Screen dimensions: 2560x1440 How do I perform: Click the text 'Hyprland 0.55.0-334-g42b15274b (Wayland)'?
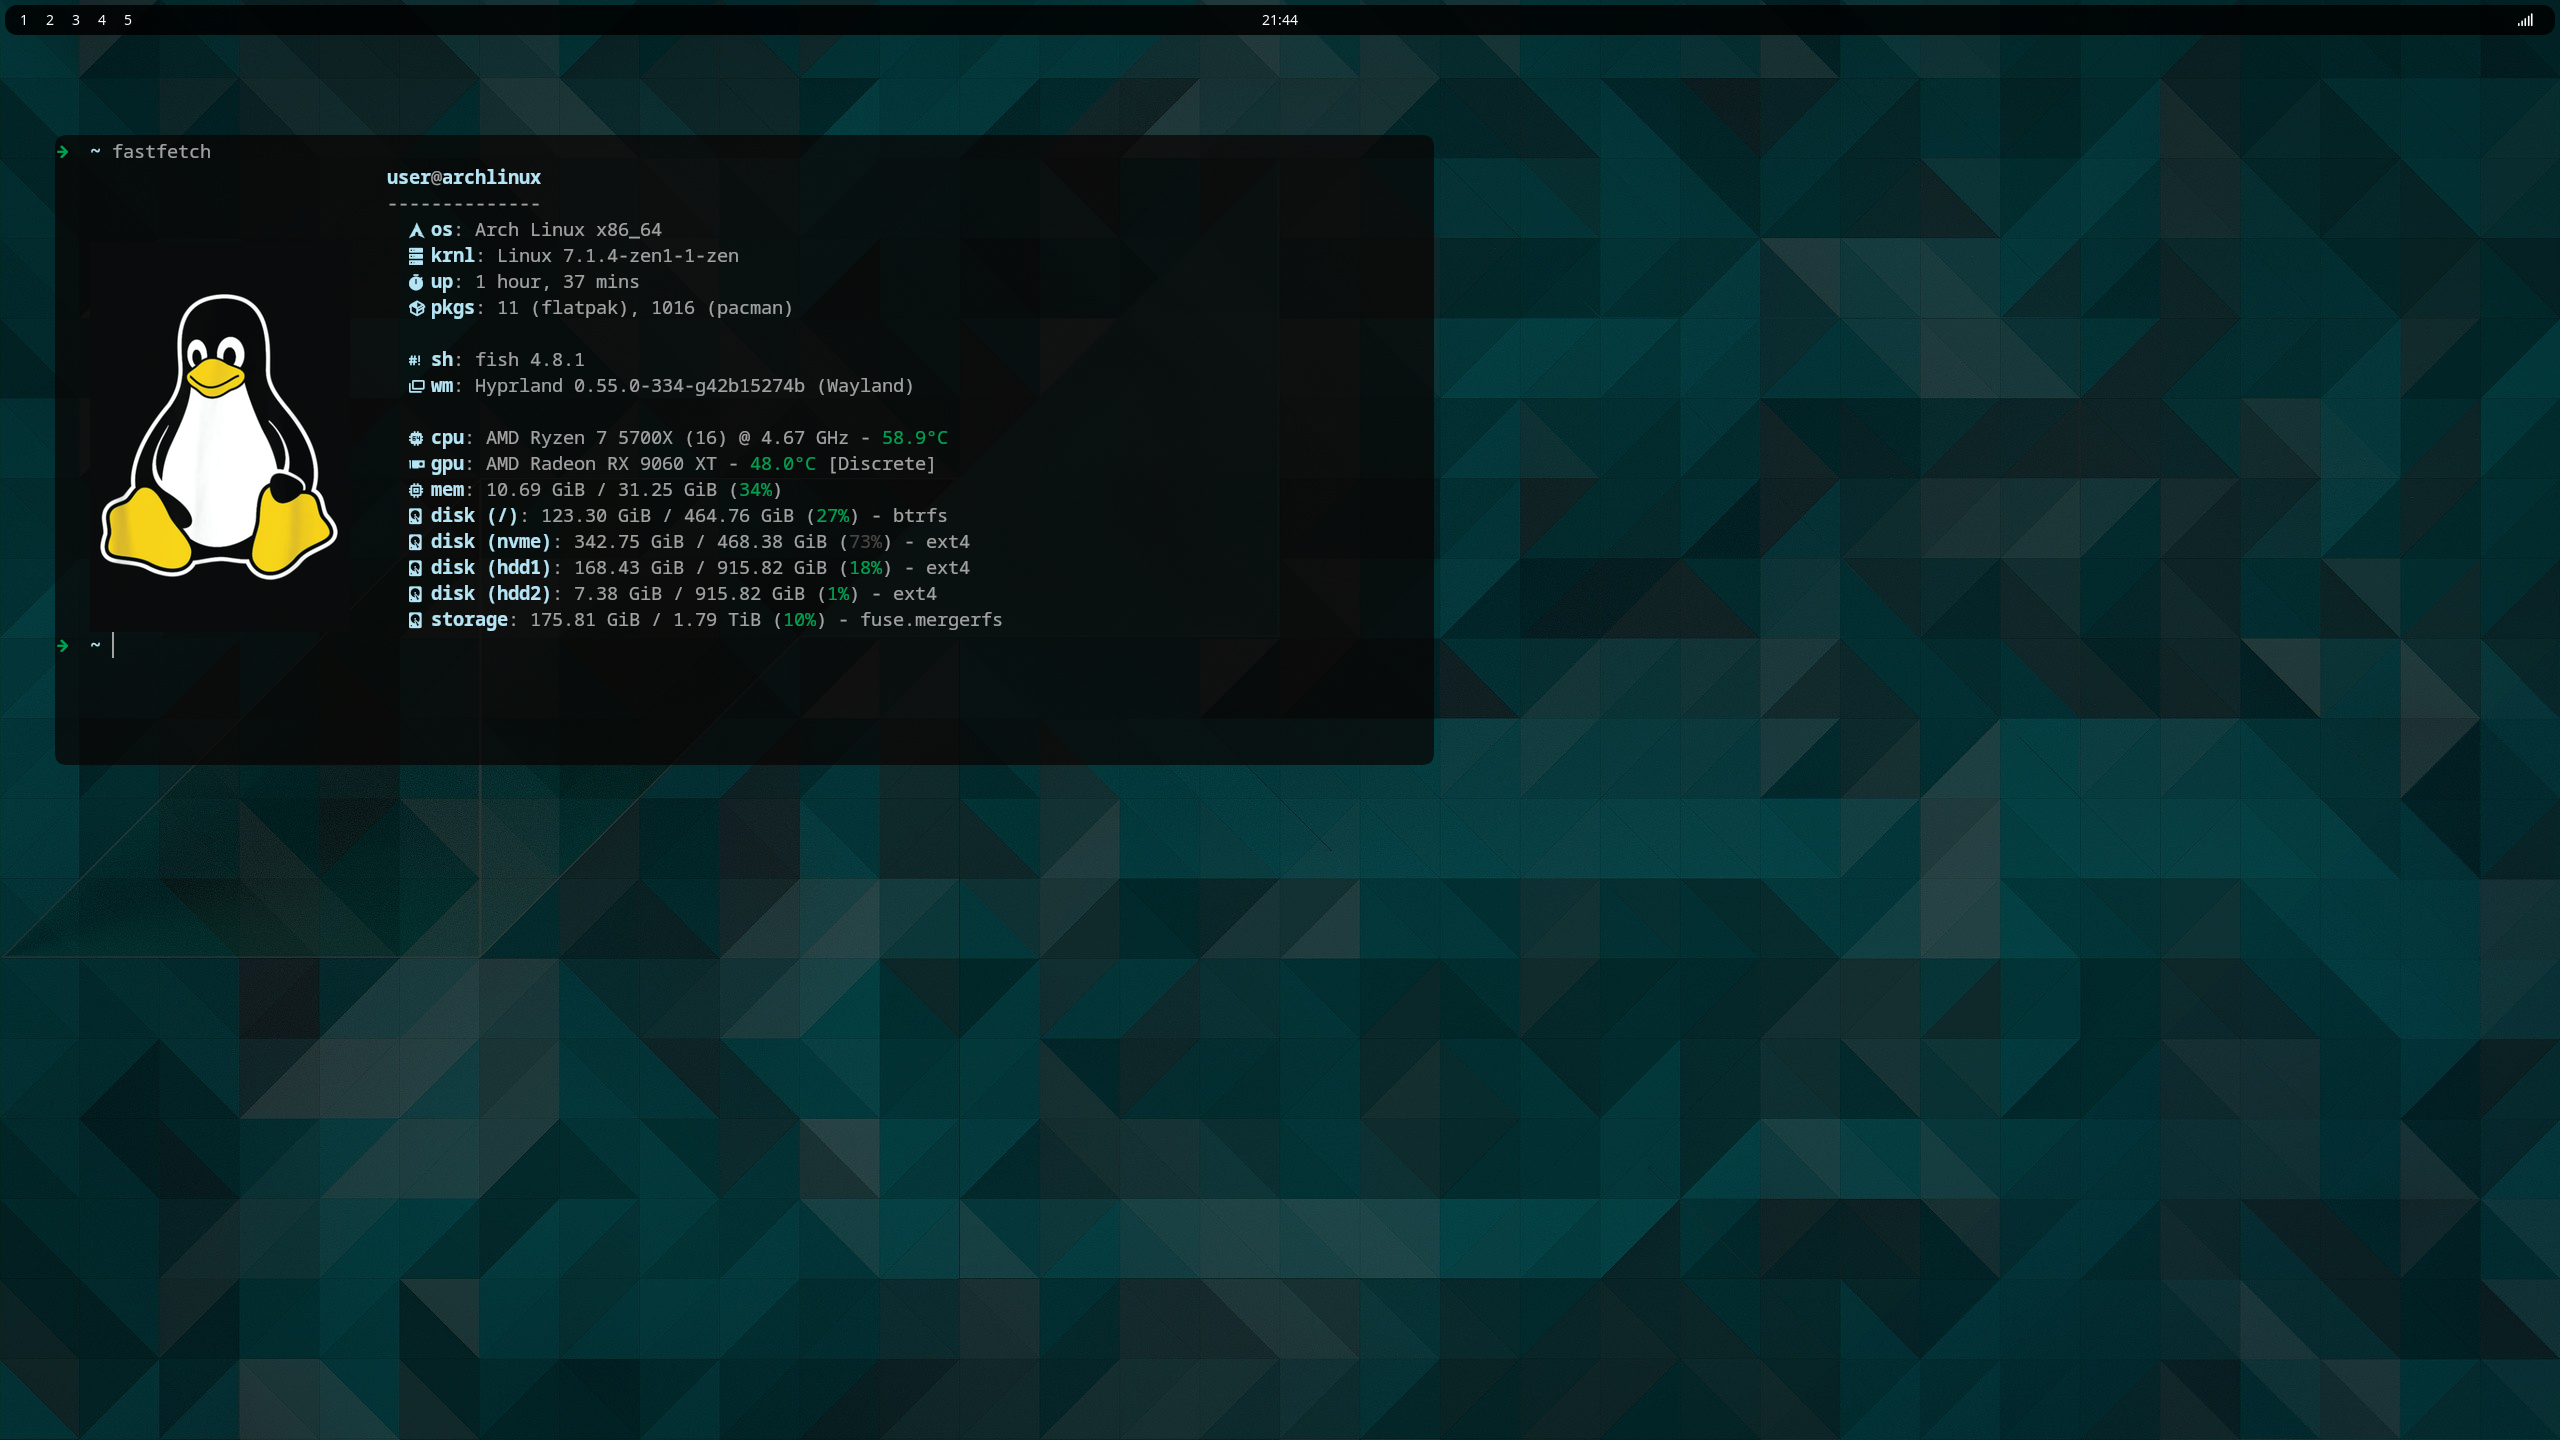click(694, 386)
